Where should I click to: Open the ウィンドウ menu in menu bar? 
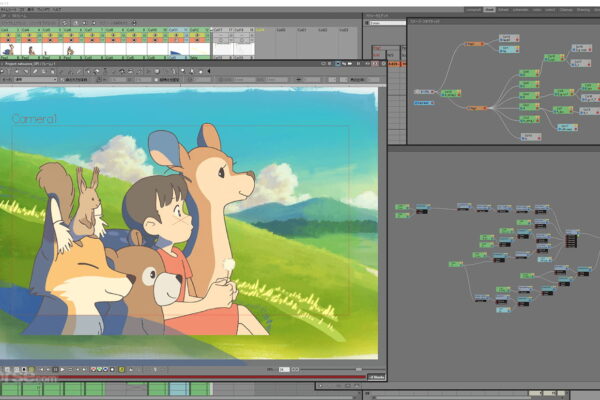pos(44,9)
